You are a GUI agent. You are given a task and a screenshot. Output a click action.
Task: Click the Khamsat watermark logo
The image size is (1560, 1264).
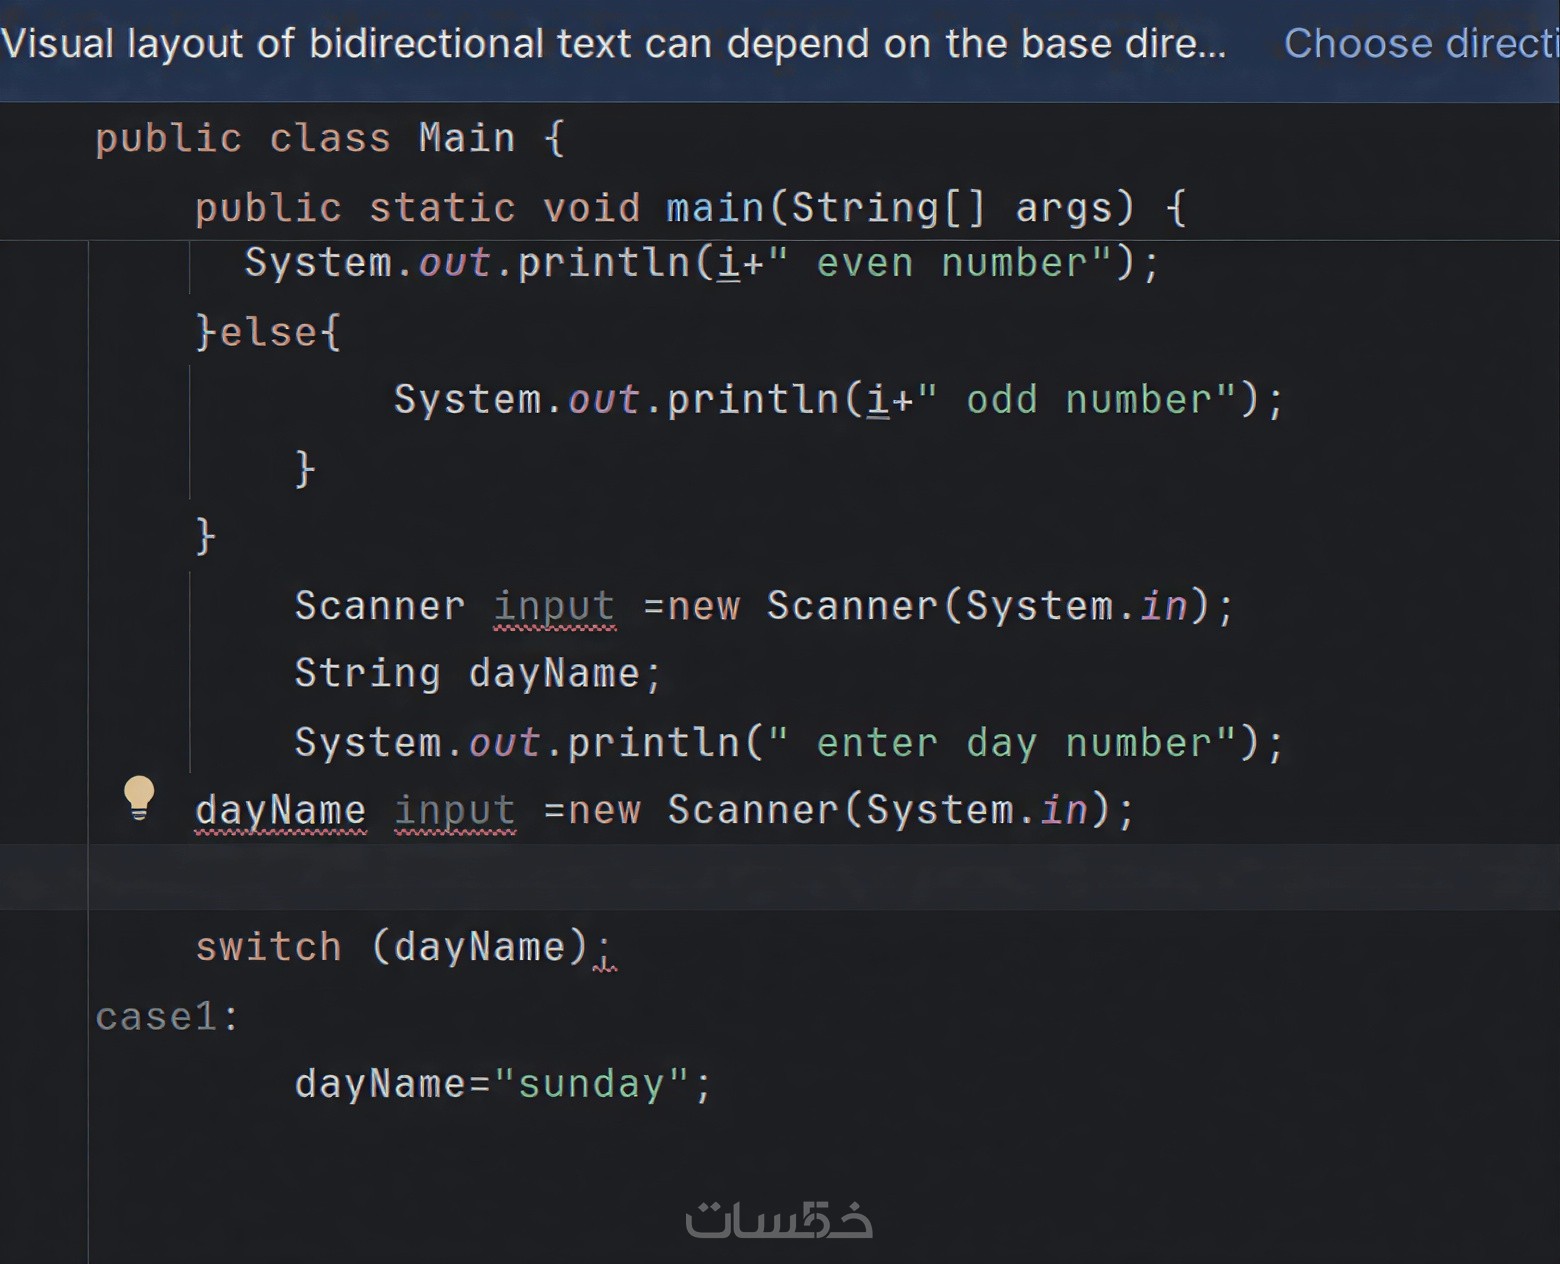click(778, 1220)
